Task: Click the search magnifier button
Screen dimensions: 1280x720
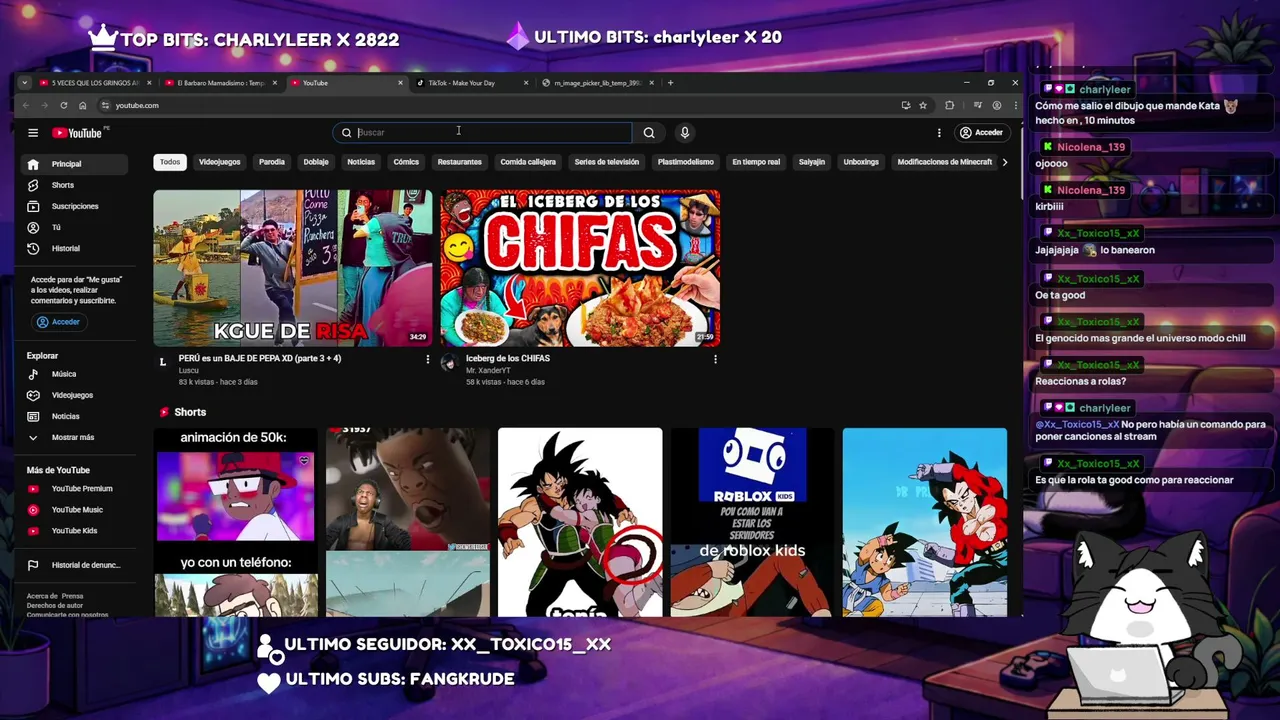Action: tap(649, 132)
